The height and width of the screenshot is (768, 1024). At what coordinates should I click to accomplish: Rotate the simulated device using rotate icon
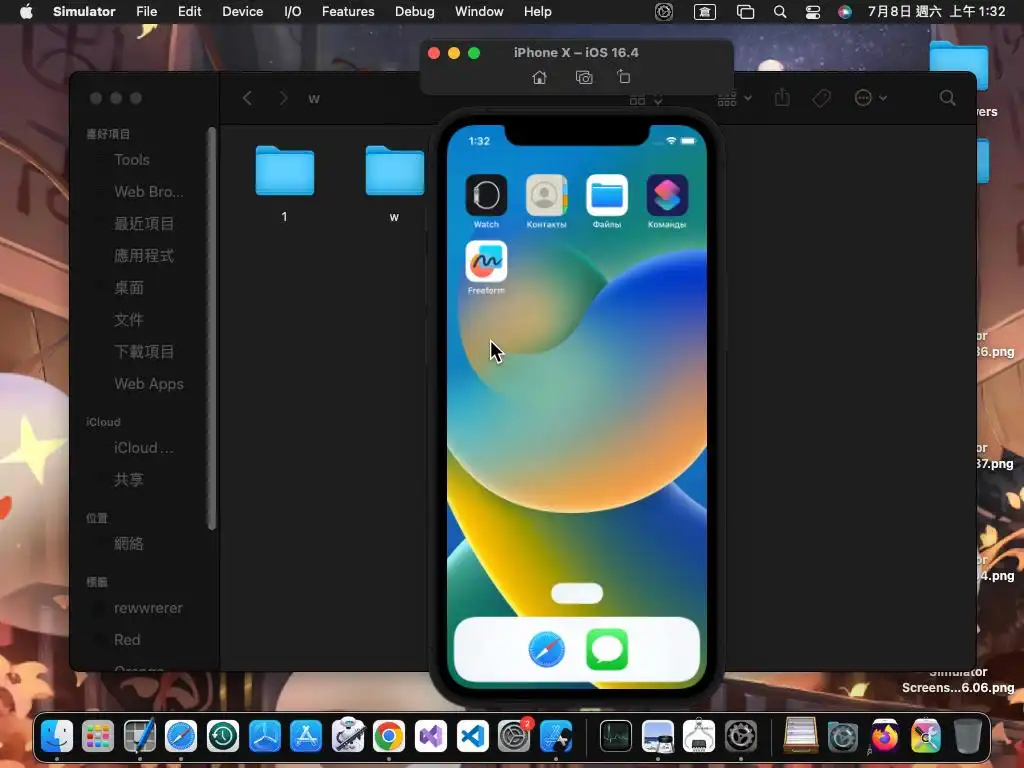[x=624, y=76]
